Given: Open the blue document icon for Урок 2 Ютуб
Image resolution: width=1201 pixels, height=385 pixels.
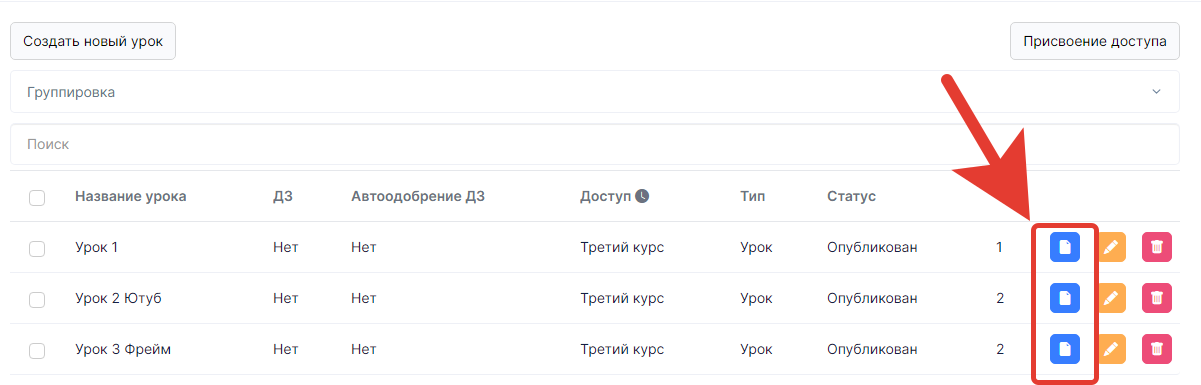Looking at the screenshot, I should 1065,298.
